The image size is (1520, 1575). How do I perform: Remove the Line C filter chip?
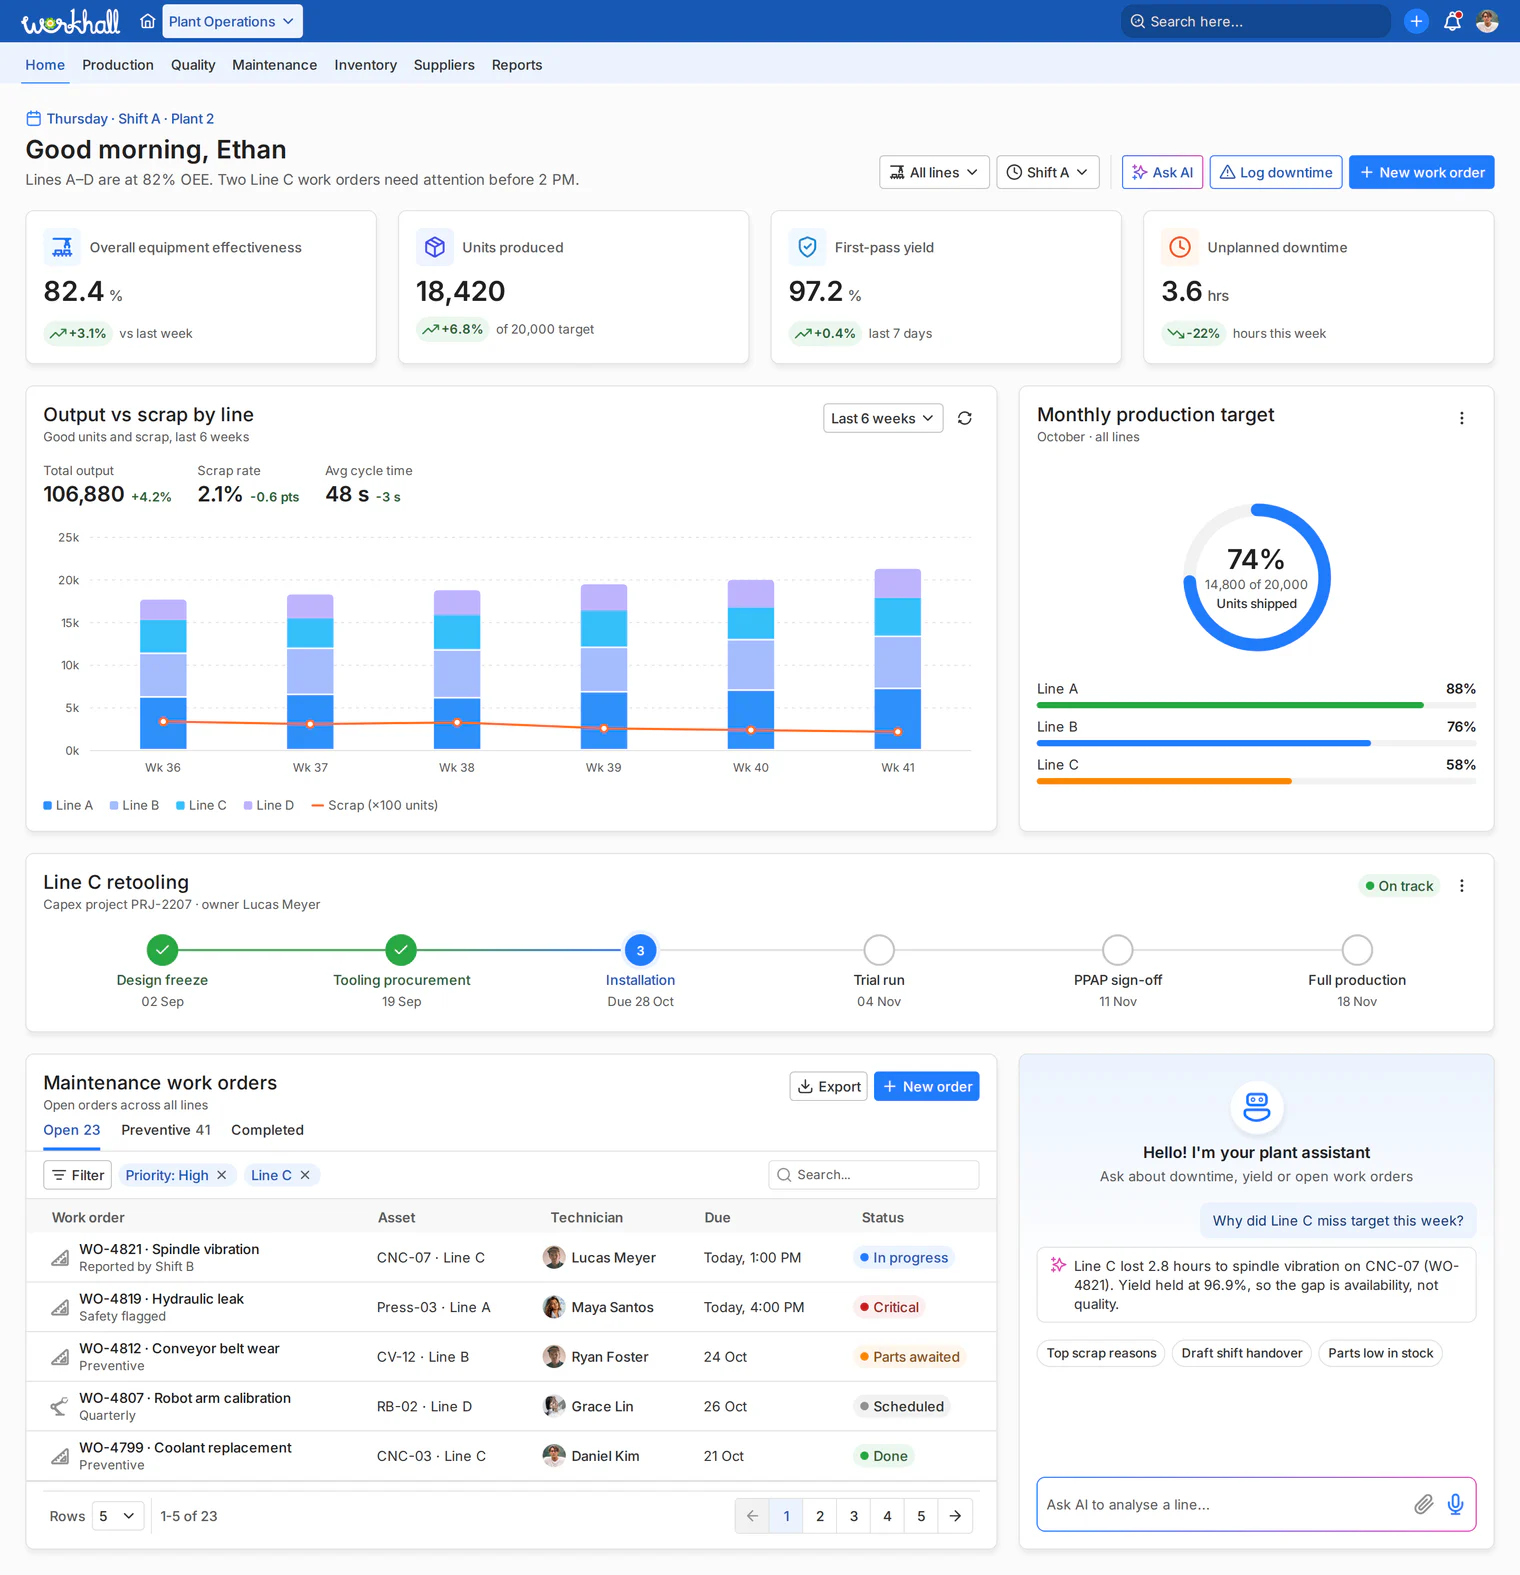click(x=305, y=1175)
